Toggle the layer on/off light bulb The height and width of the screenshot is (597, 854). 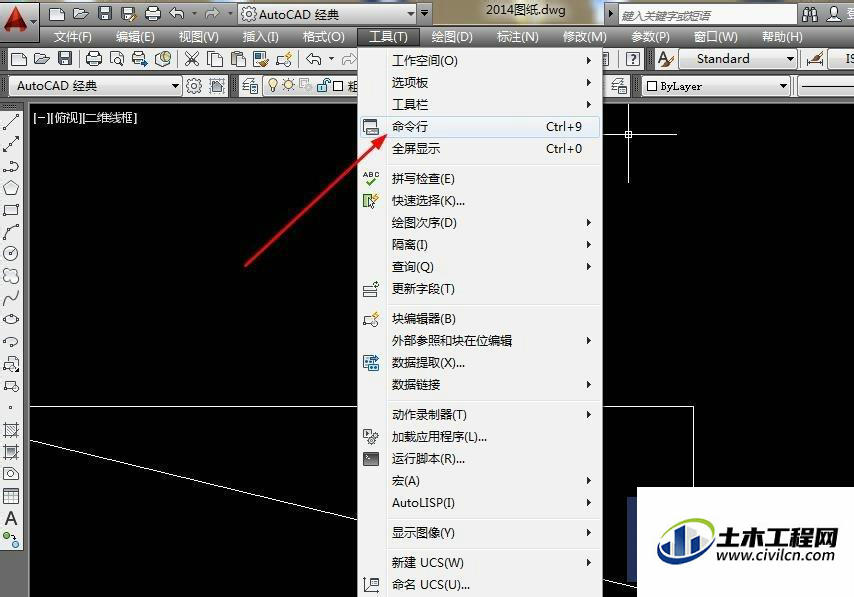pos(273,85)
